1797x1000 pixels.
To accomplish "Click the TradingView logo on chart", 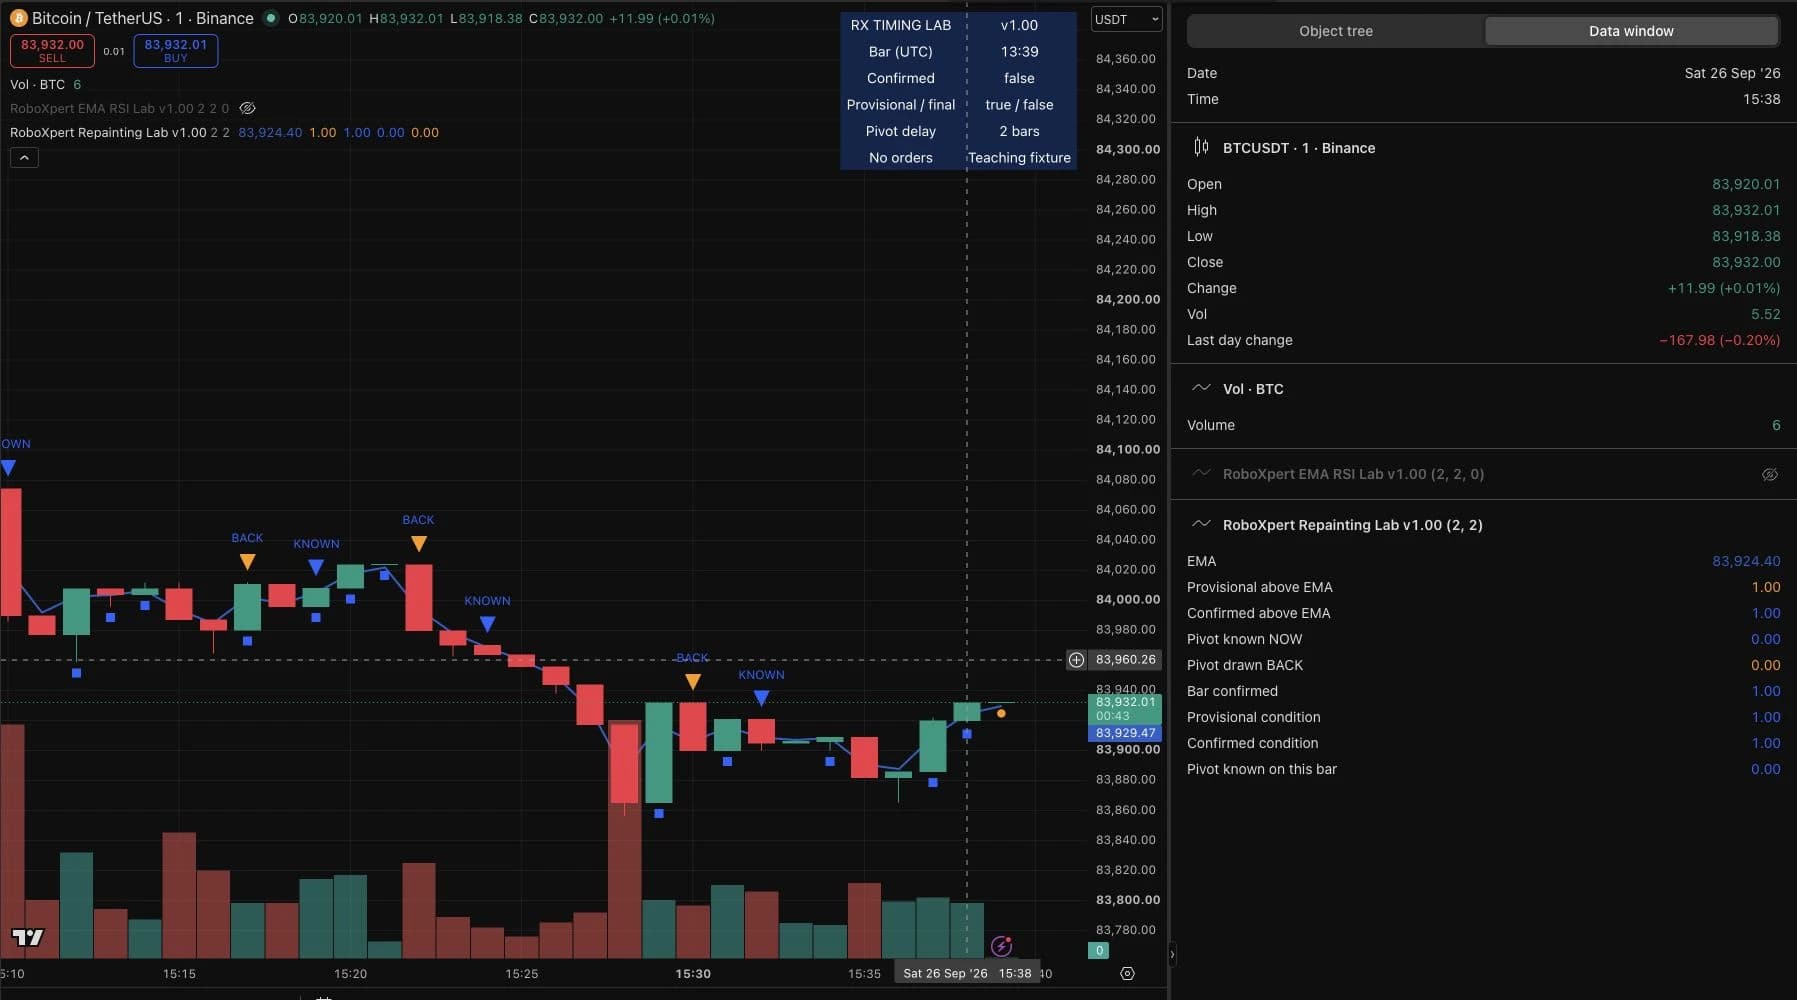I will (x=28, y=937).
